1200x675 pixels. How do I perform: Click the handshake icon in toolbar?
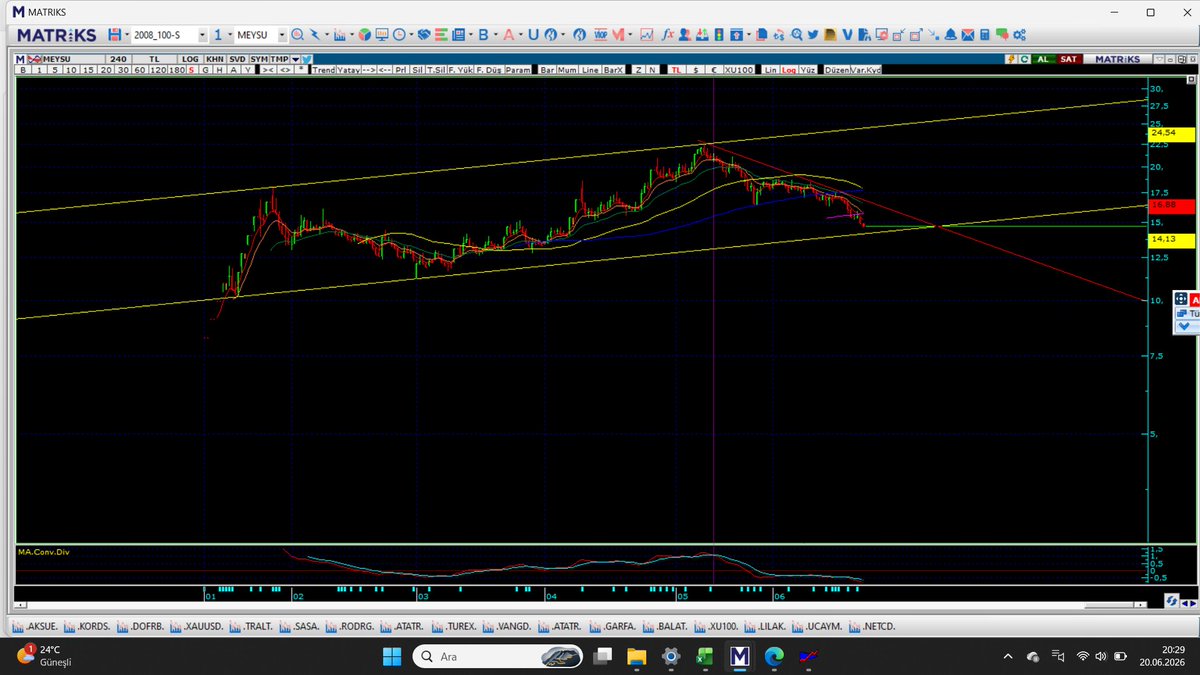(x=425, y=35)
